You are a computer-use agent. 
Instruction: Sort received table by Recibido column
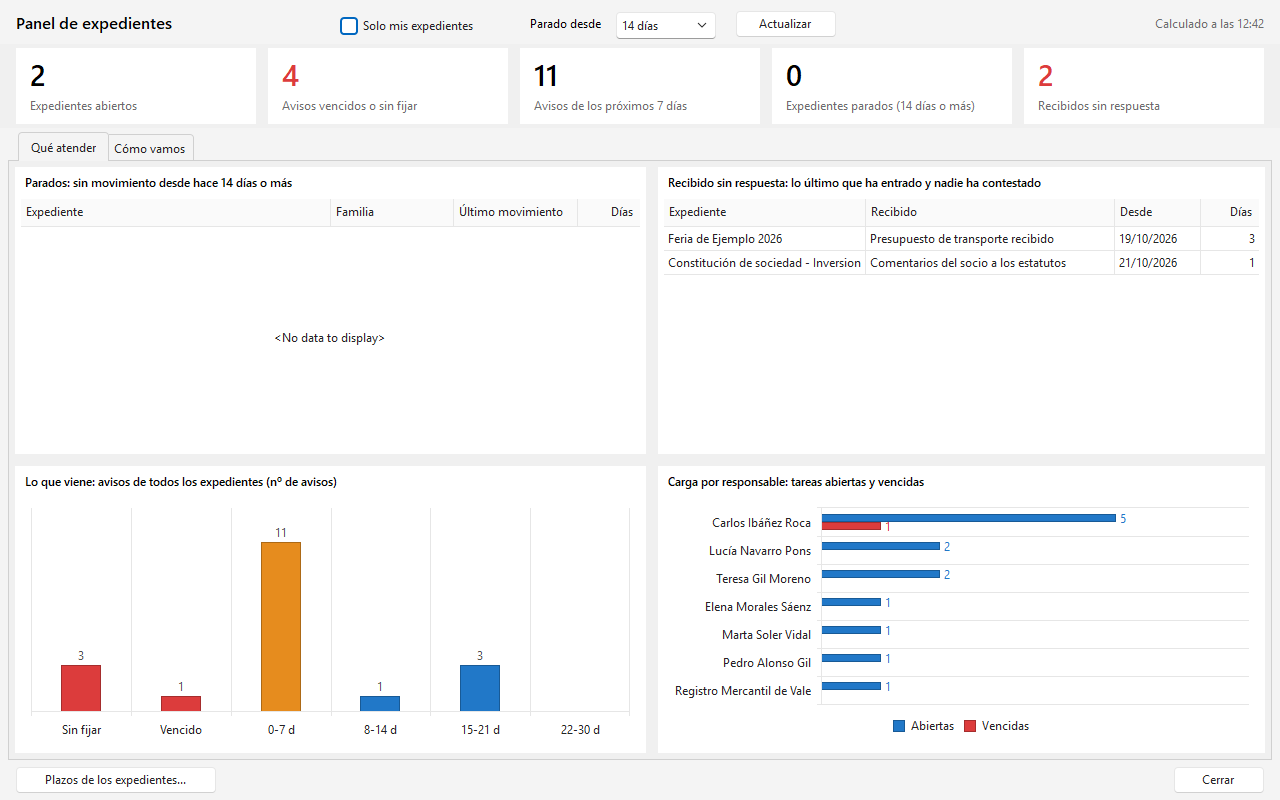click(990, 212)
